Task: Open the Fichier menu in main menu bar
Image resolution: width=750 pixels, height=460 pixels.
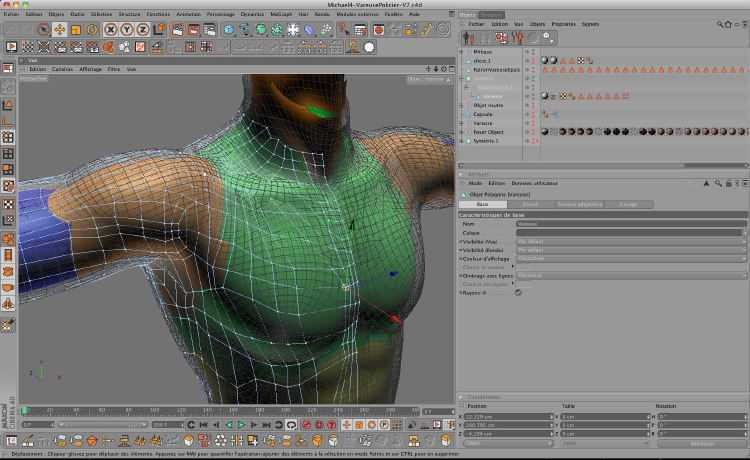Action: (x=11, y=14)
